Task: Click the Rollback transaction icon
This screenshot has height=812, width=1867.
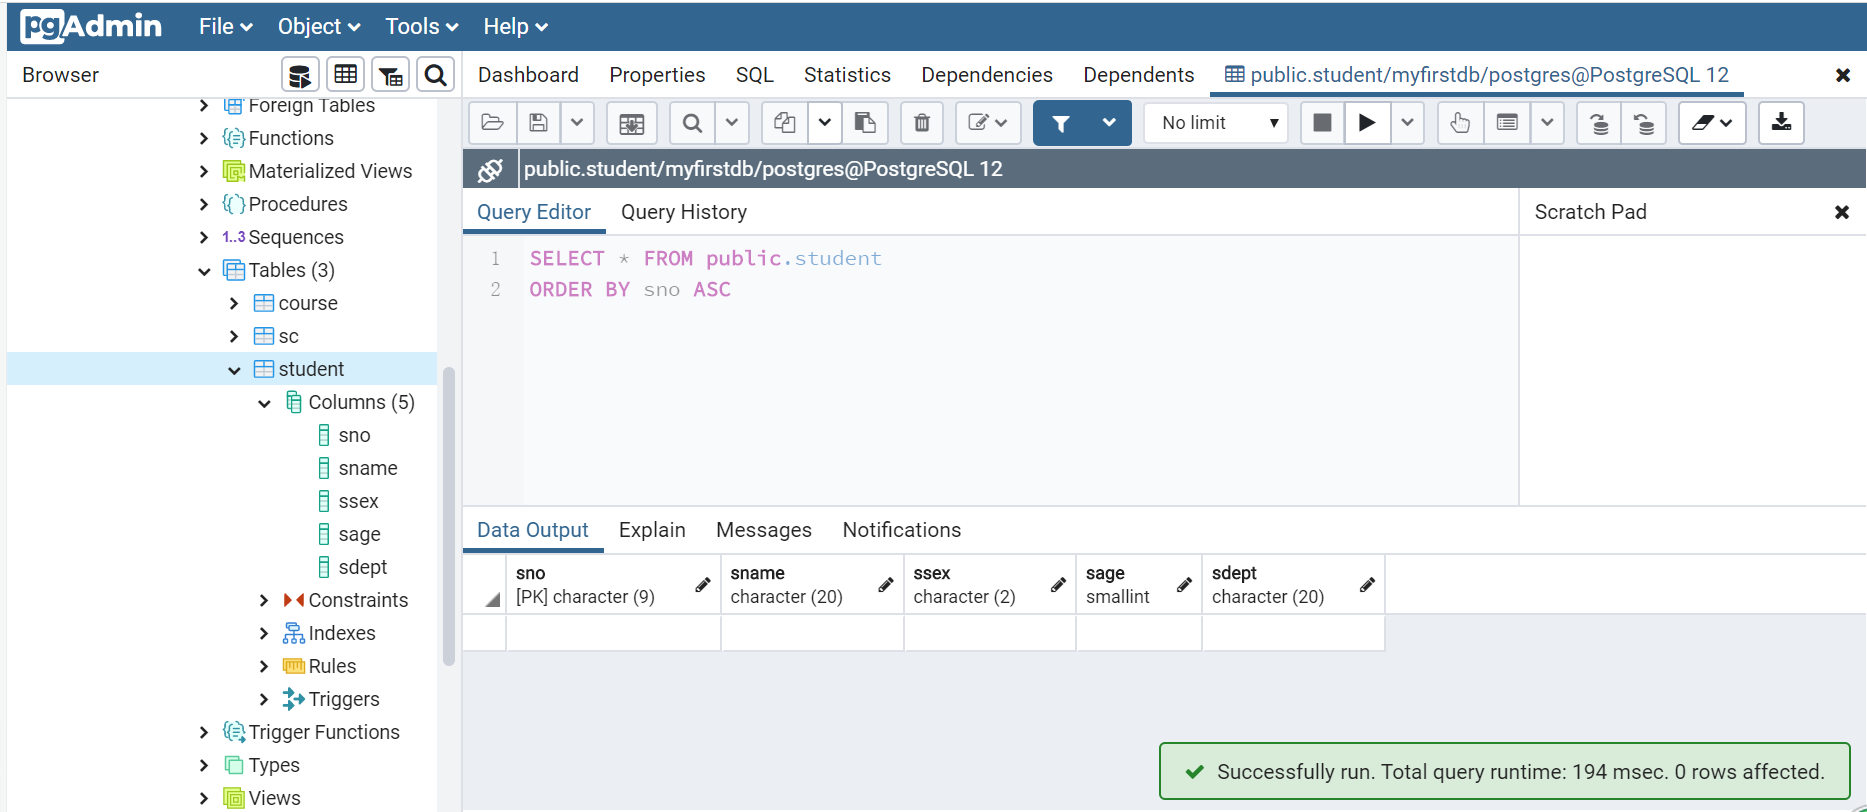Action: (1644, 123)
